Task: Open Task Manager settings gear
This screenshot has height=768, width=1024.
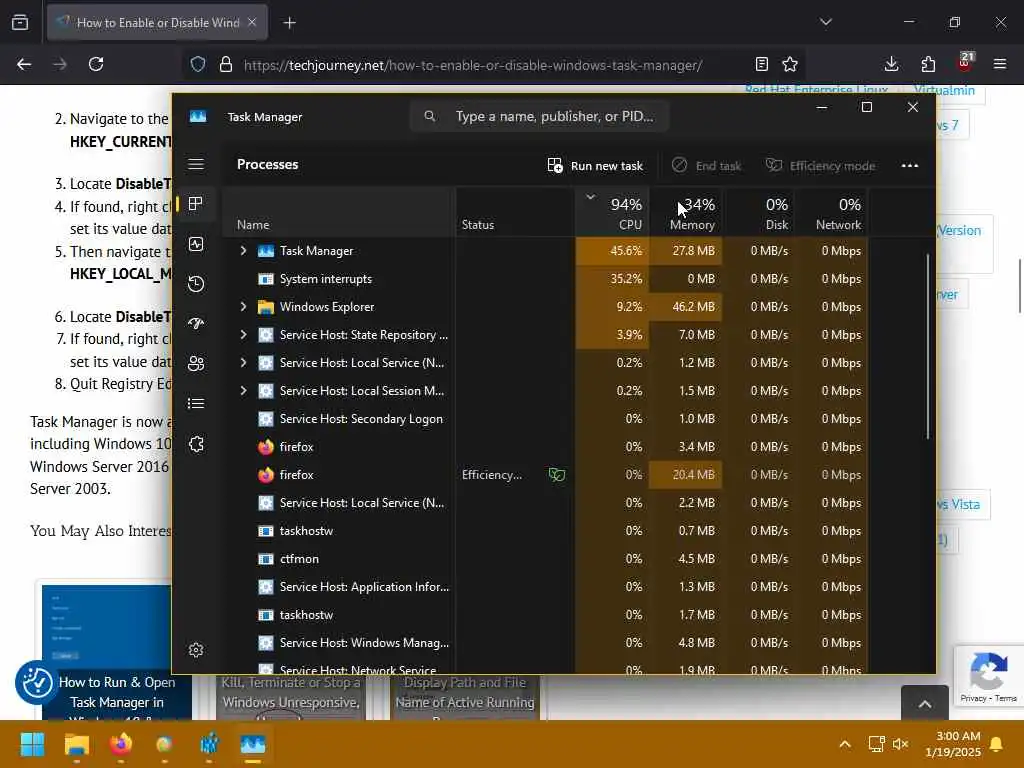Action: [x=196, y=650]
